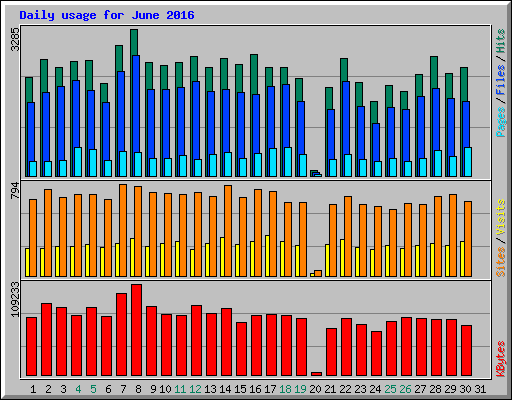Screen dimensions: 512x400
Task: Click the Hits legend label
Action: [x=501, y=41]
